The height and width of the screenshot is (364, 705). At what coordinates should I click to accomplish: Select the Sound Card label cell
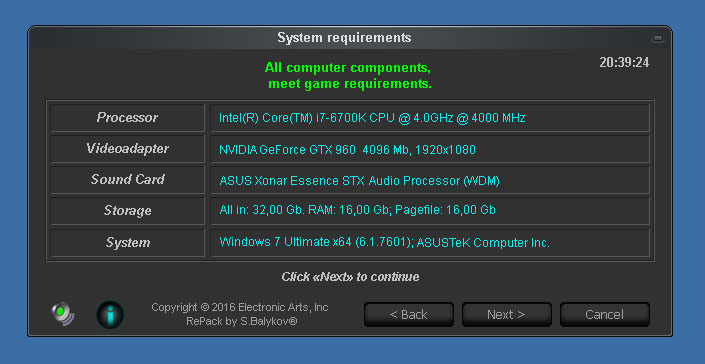127,180
